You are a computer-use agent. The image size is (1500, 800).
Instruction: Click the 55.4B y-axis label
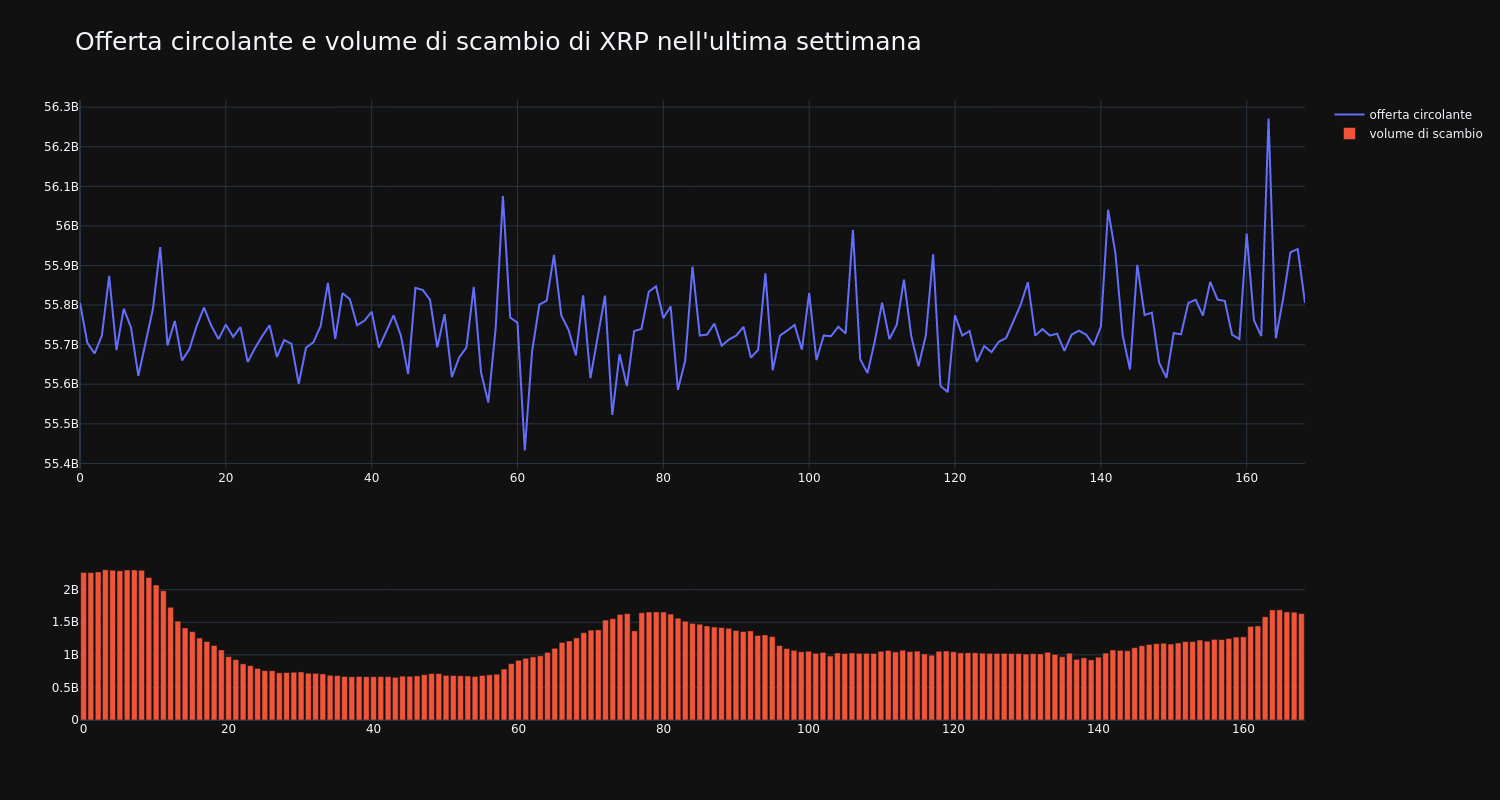click(x=61, y=464)
